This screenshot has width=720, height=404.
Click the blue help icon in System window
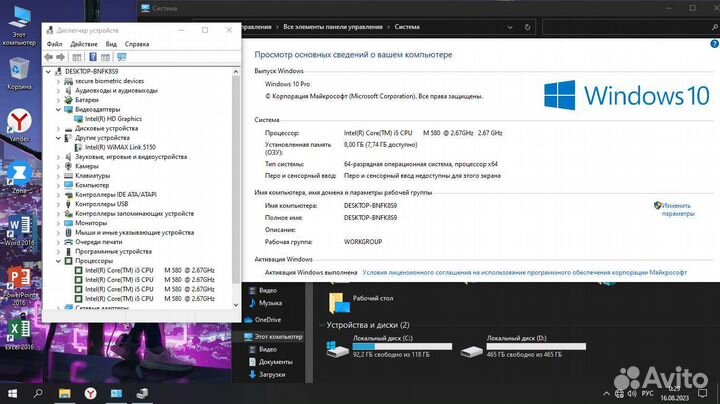point(714,44)
